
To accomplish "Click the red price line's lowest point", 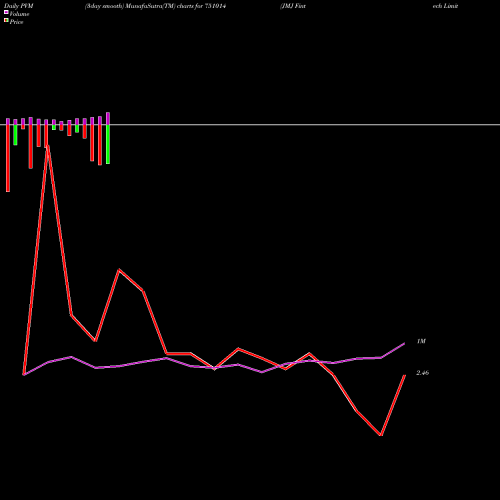I will pyautogui.click(x=381, y=435).
